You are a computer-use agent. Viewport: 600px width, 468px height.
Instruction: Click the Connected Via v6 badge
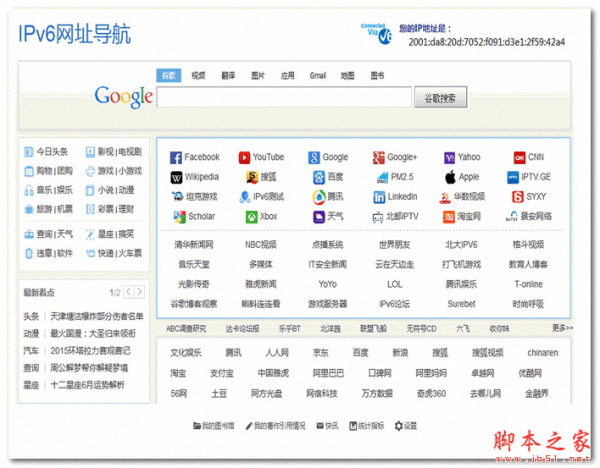377,33
